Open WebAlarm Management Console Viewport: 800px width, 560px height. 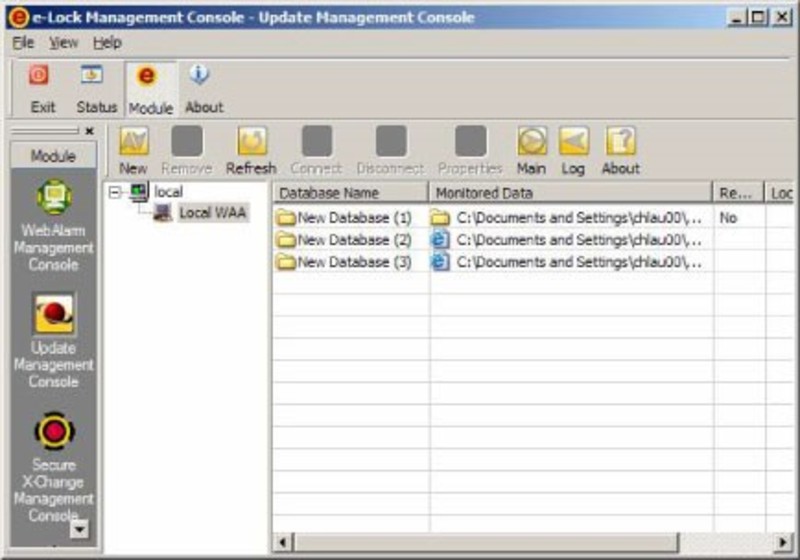[x=54, y=197]
